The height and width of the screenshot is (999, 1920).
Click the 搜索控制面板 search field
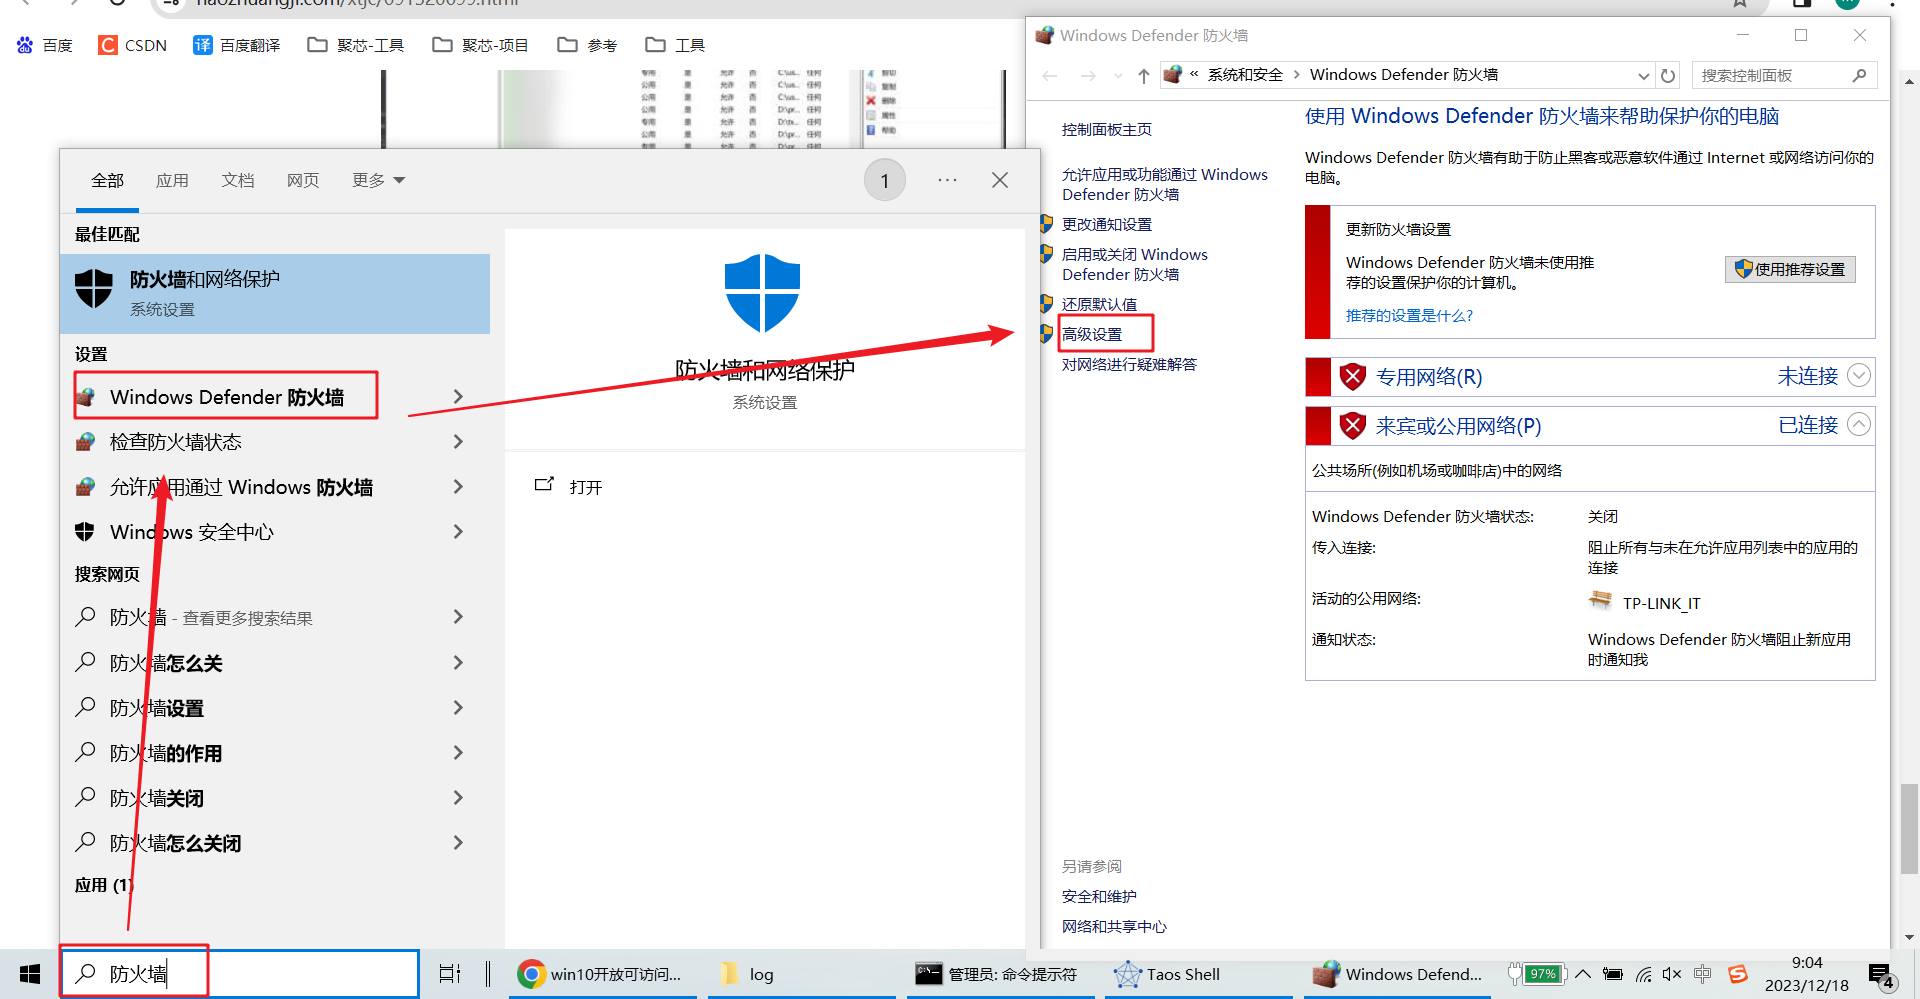(x=1784, y=75)
